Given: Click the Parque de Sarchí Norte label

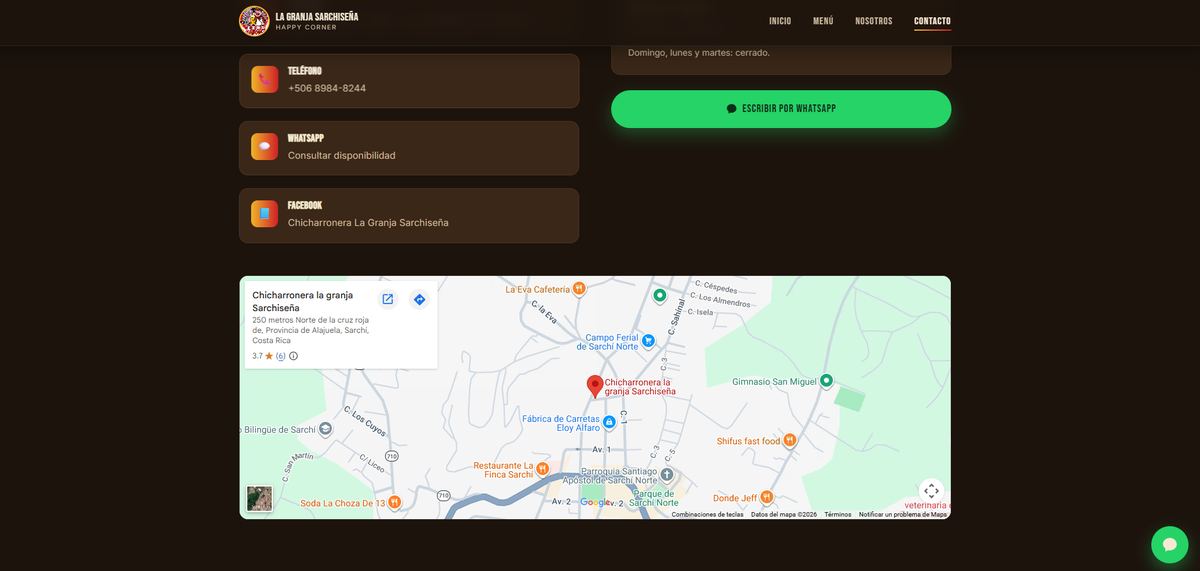Looking at the screenshot, I should (655, 498).
